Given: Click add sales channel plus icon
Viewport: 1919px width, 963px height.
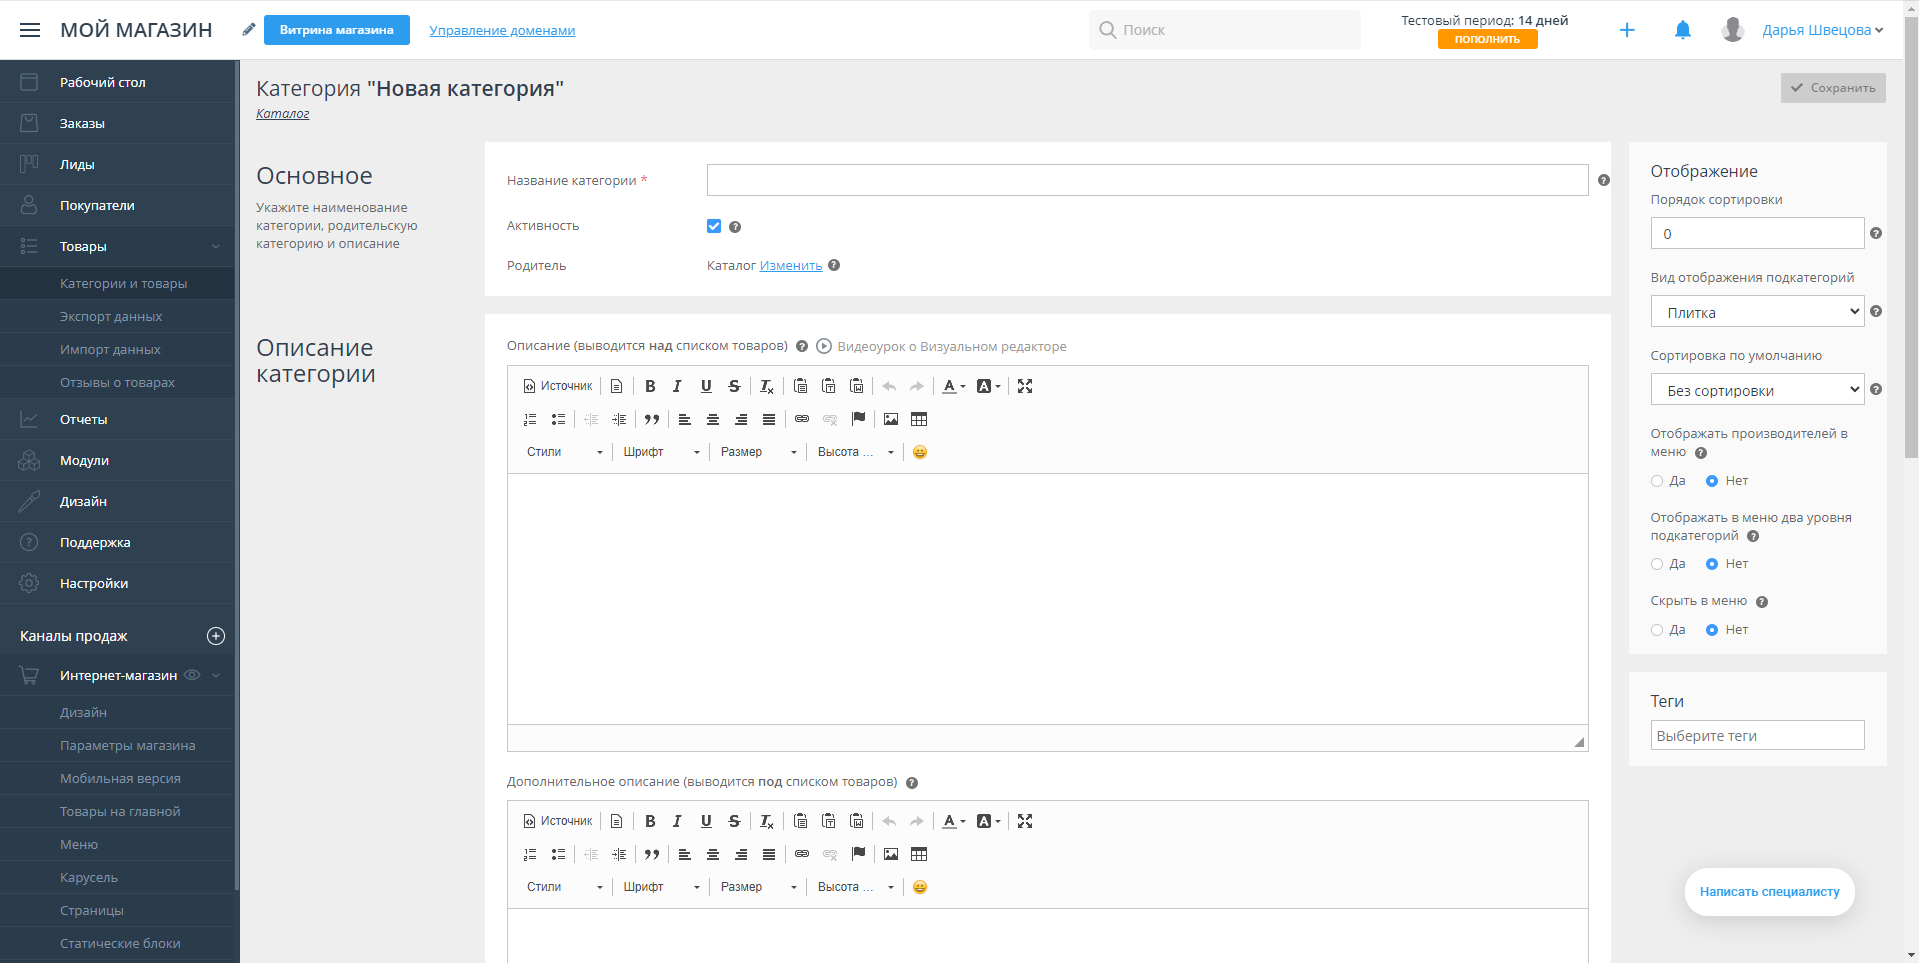Looking at the screenshot, I should coord(216,636).
